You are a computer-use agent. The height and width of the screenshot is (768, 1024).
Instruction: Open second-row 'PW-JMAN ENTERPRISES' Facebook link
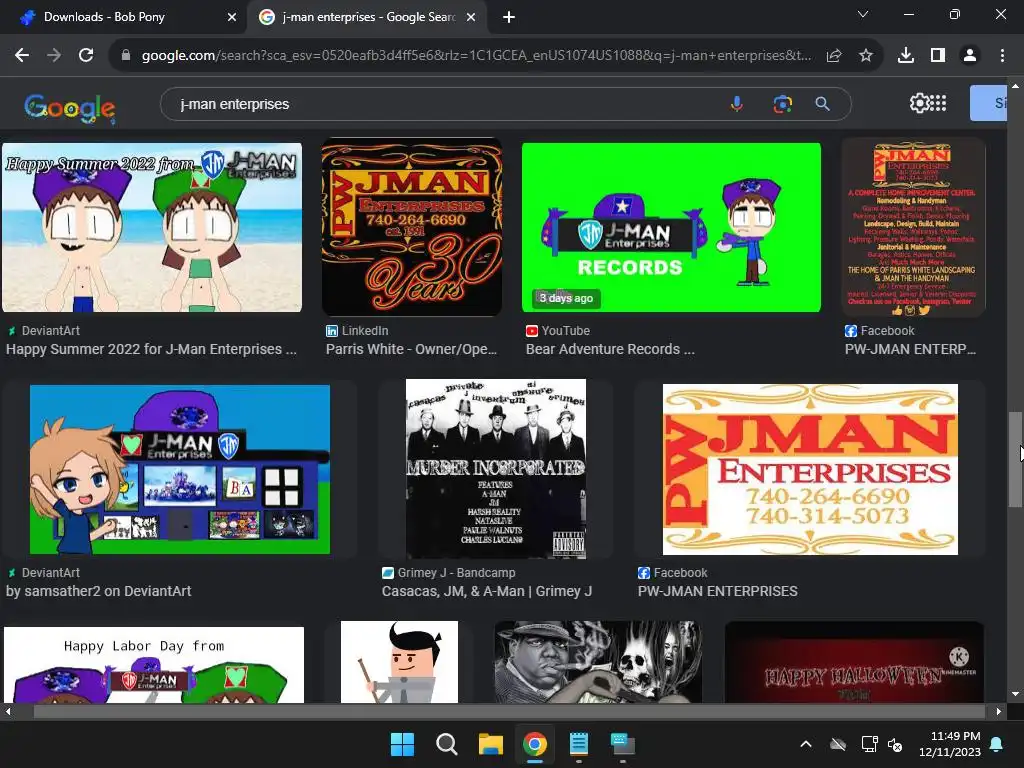coord(717,591)
